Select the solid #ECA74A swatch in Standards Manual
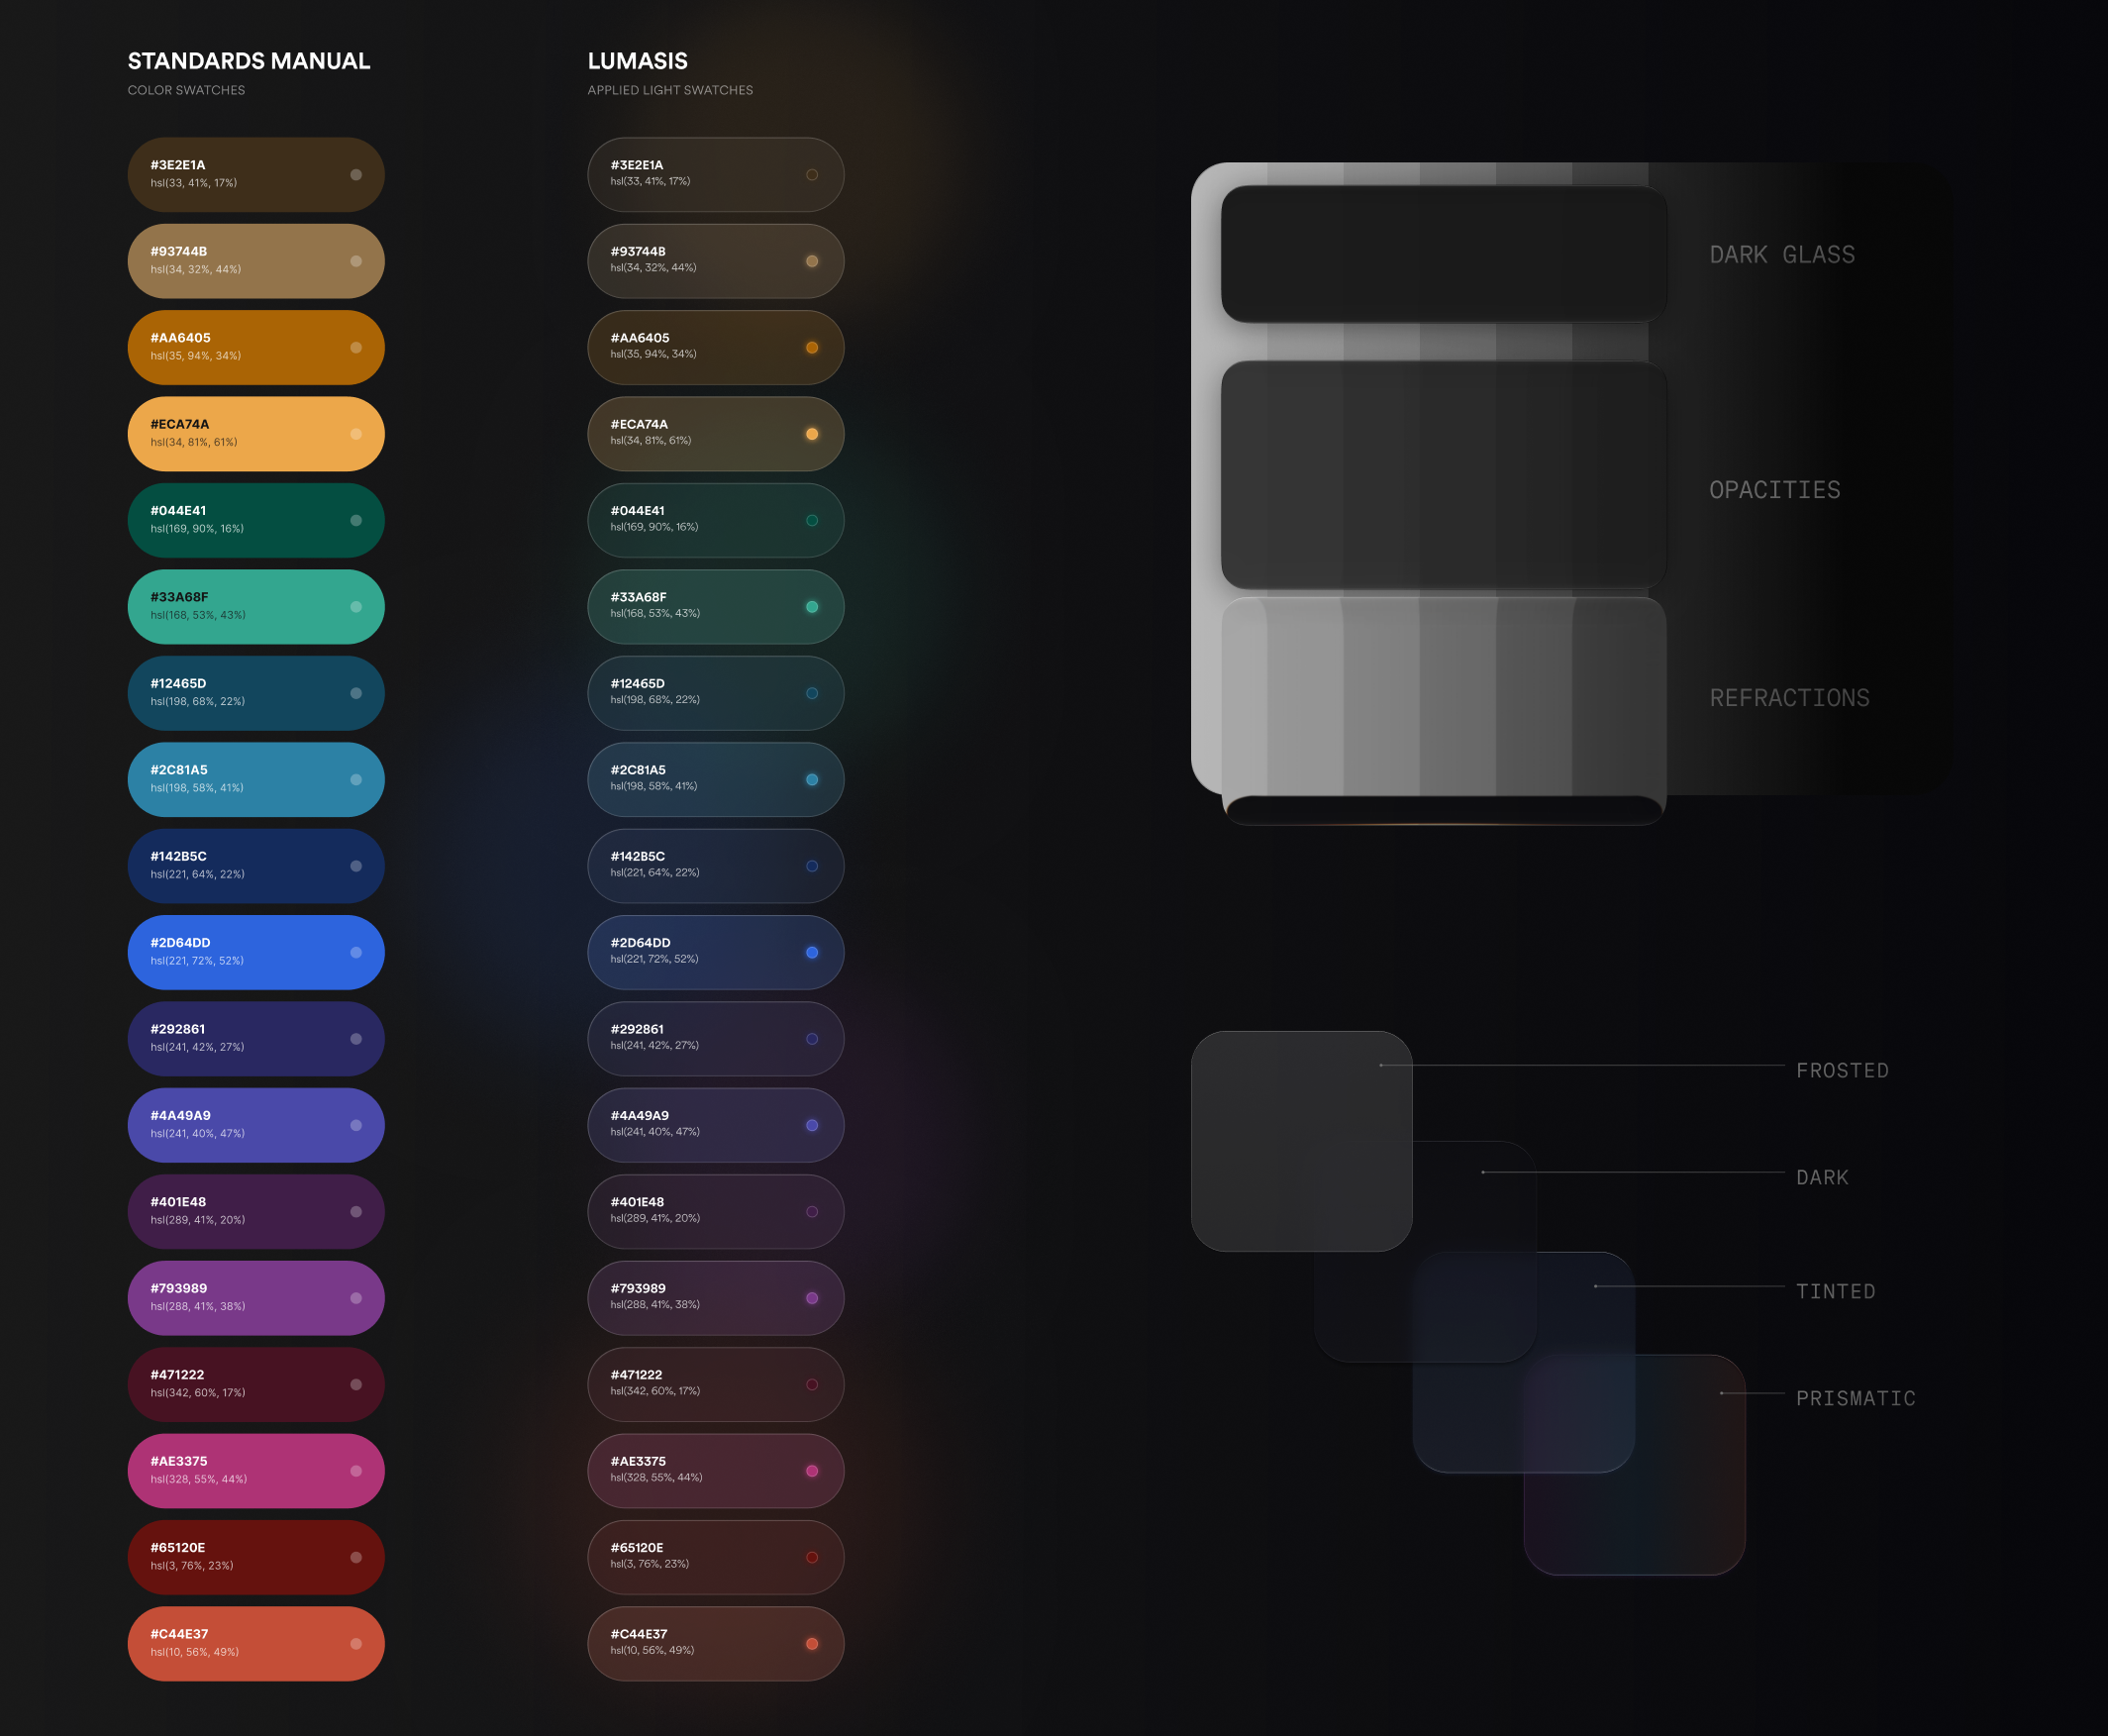The height and width of the screenshot is (1736, 2108). pyautogui.click(x=256, y=434)
